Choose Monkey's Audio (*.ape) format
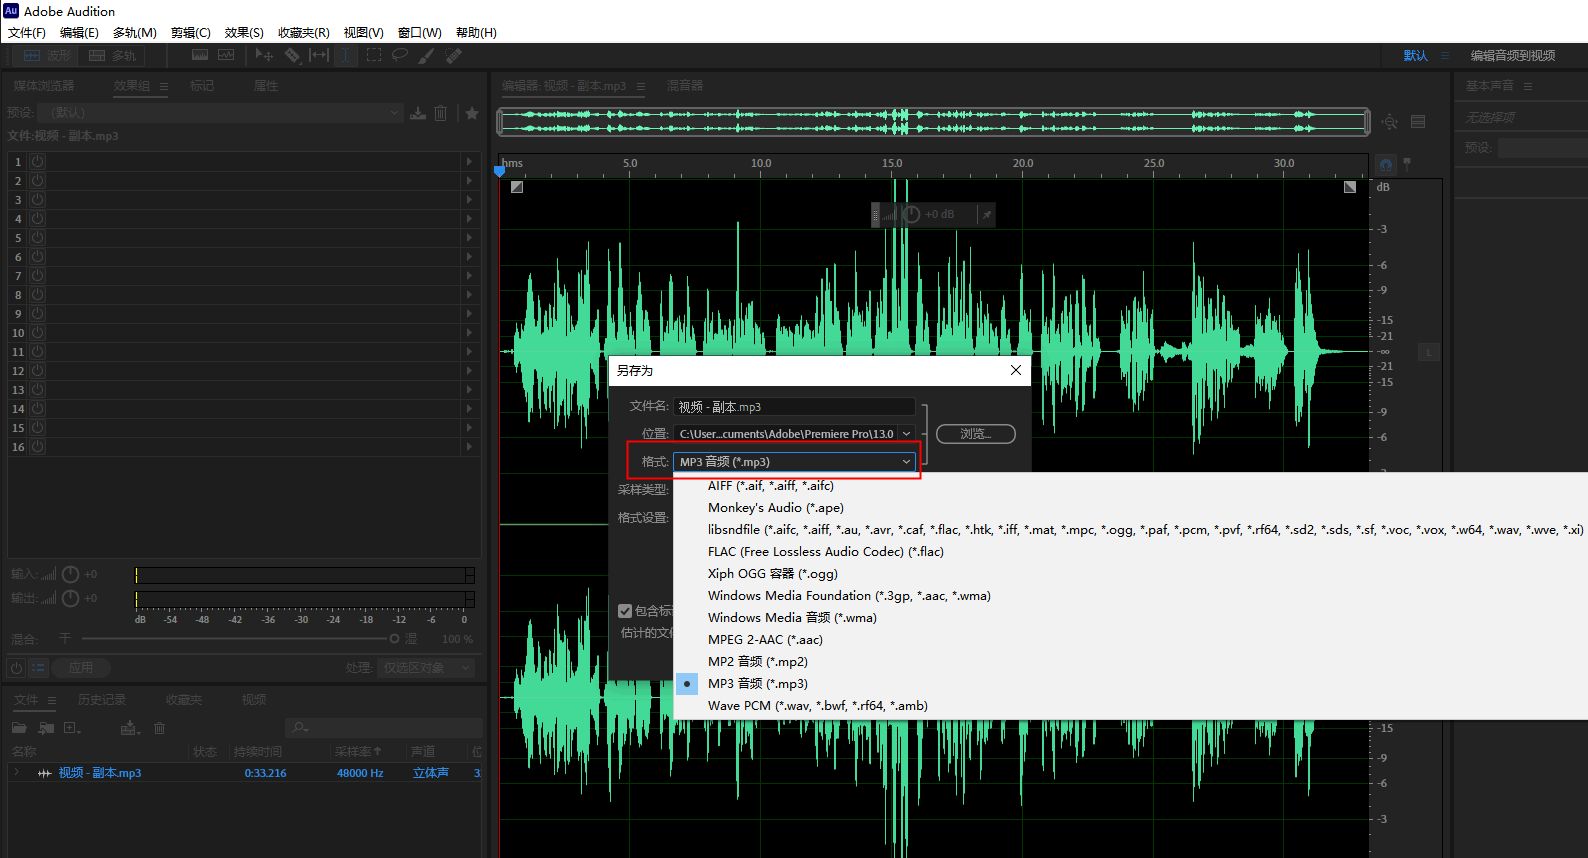The height and width of the screenshot is (858, 1588). pyautogui.click(x=776, y=507)
